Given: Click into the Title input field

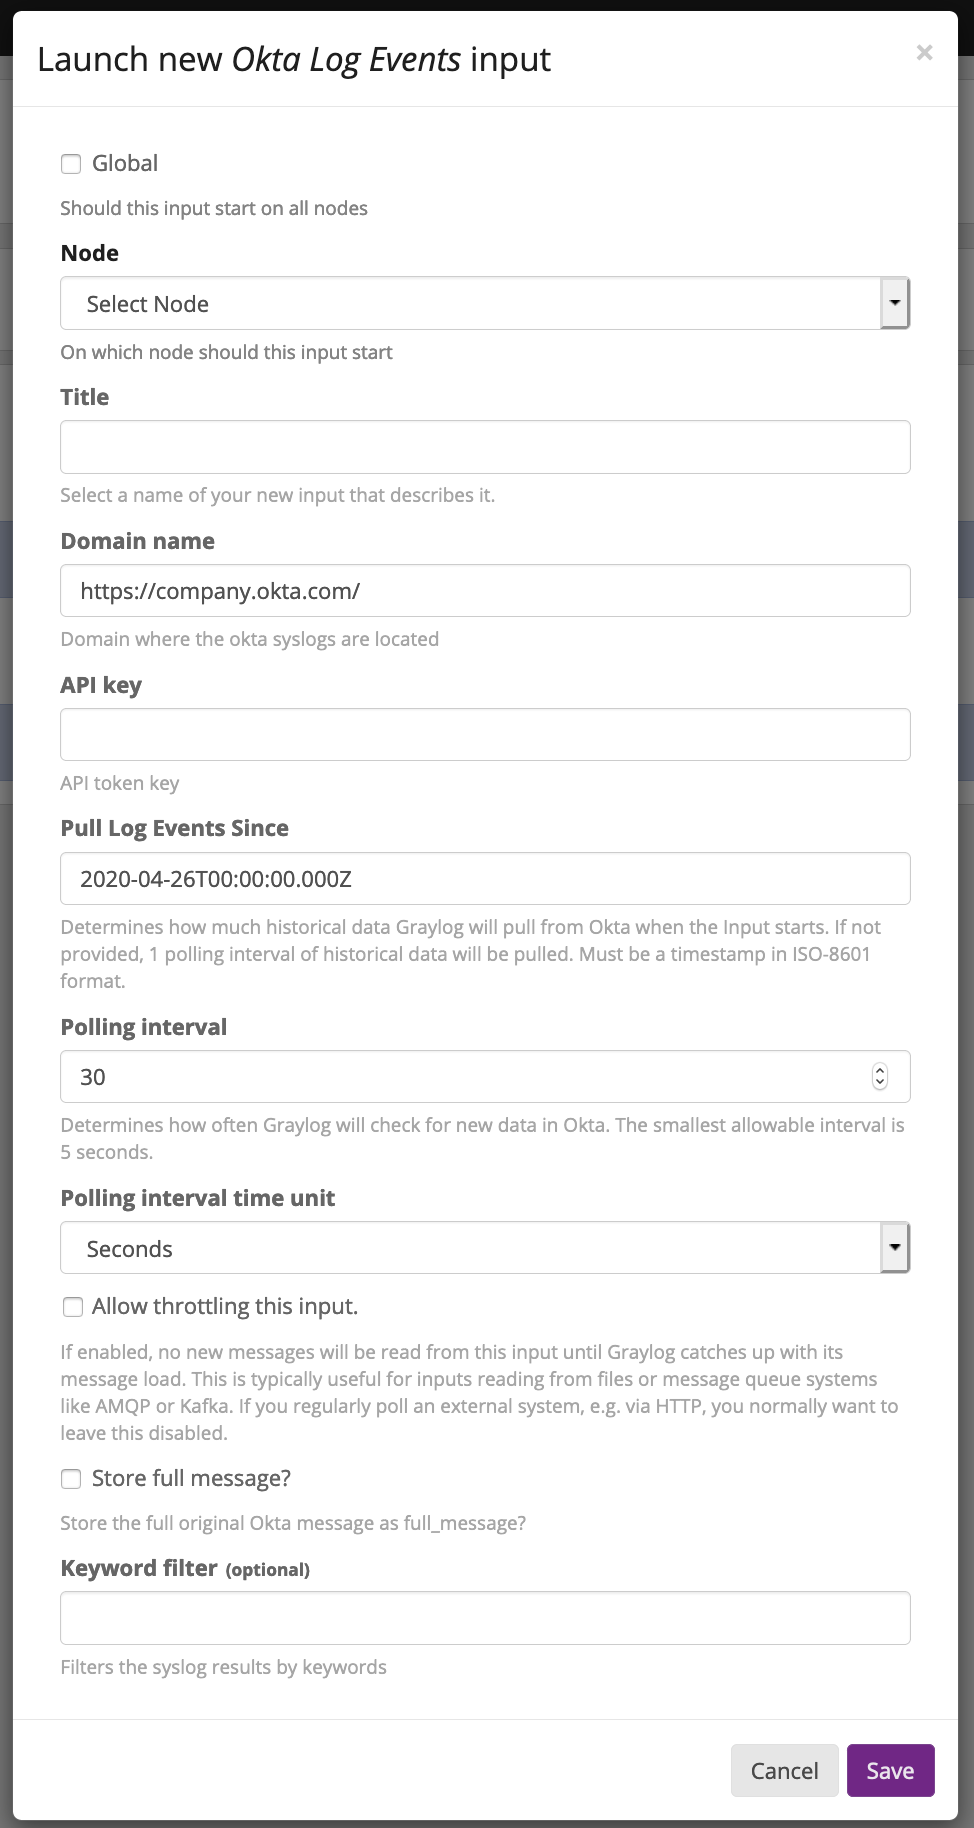Looking at the screenshot, I should pyautogui.click(x=485, y=447).
